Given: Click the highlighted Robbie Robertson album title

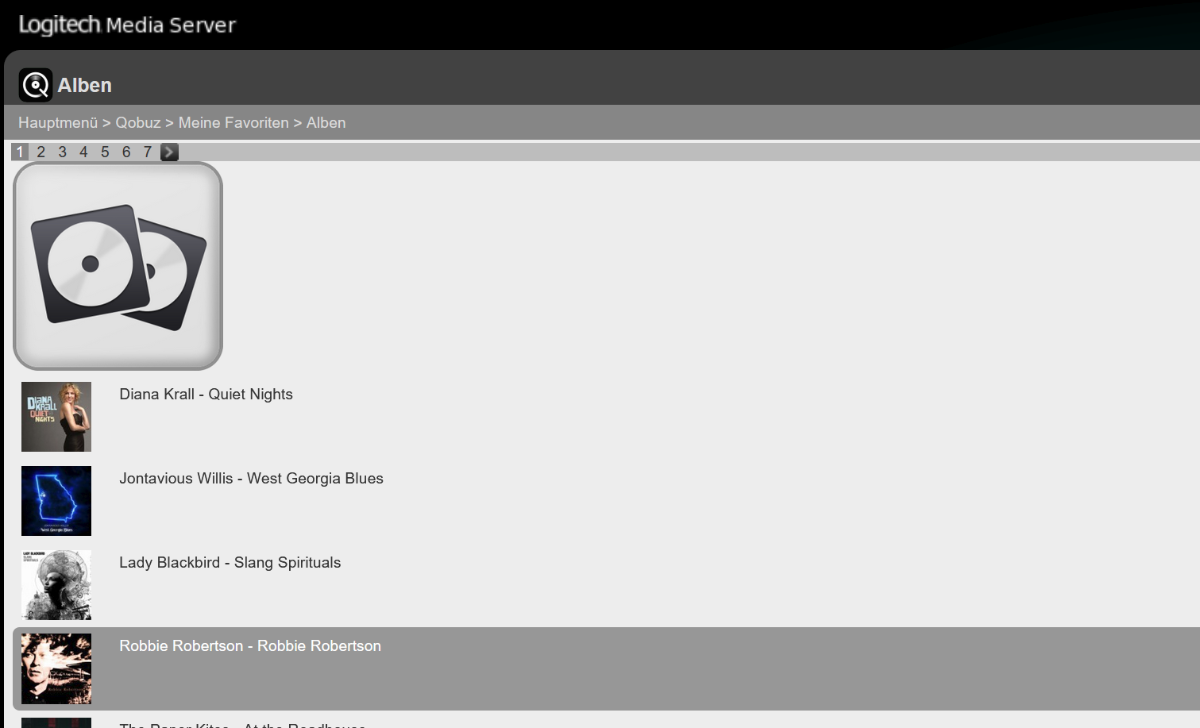Looking at the screenshot, I should (x=250, y=646).
